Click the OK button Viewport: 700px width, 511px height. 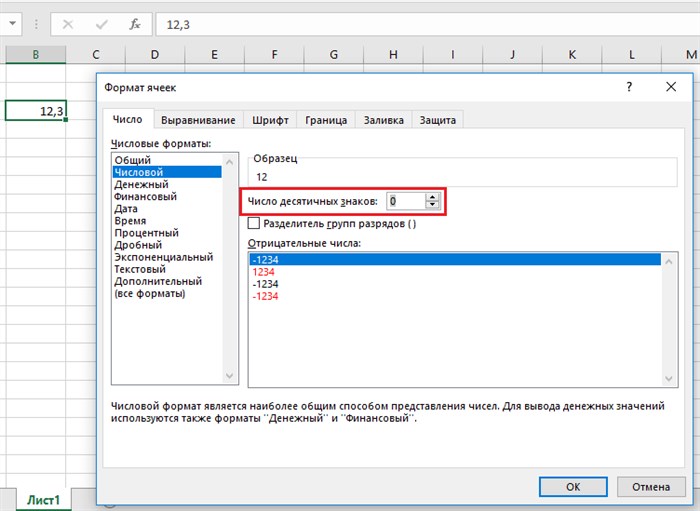pyautogui.click(x=573, y=486)
